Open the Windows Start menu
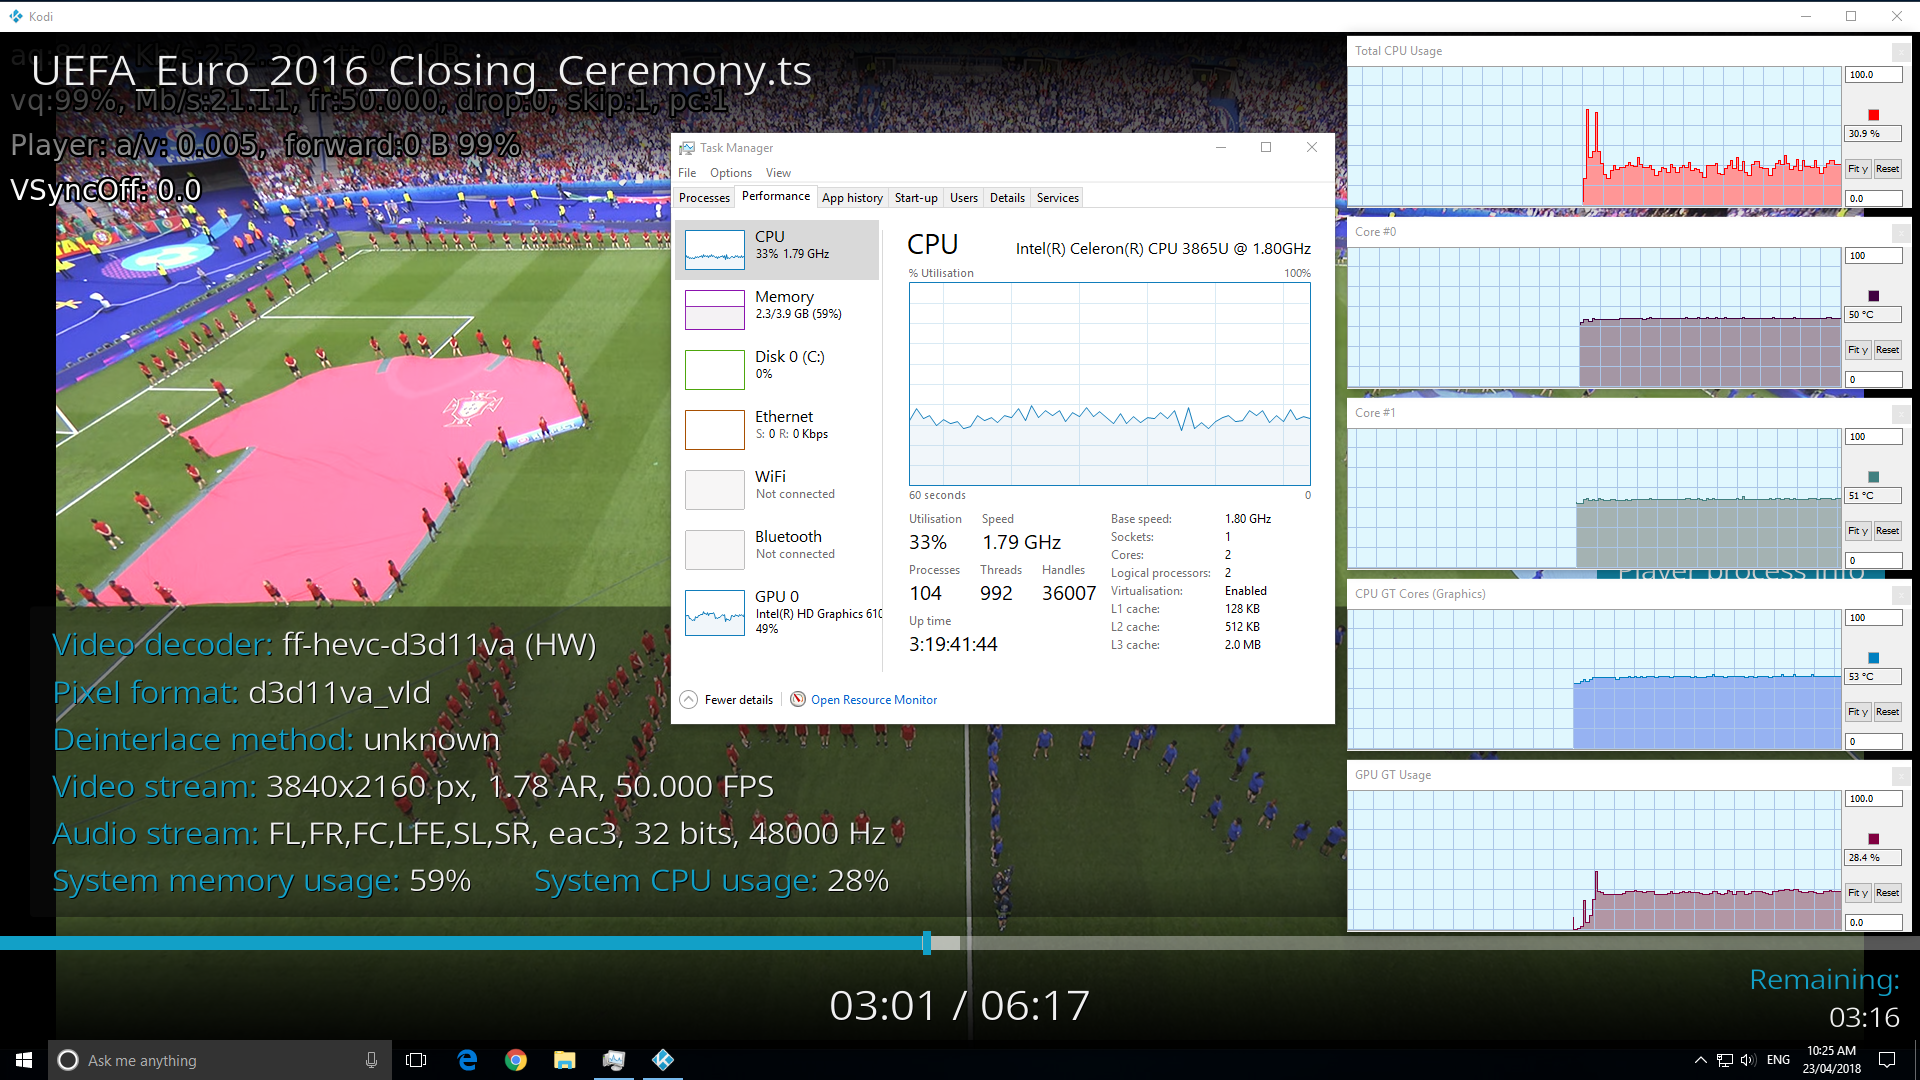This screenshot has height=1080, width=1920. (x=24, y=1060)
